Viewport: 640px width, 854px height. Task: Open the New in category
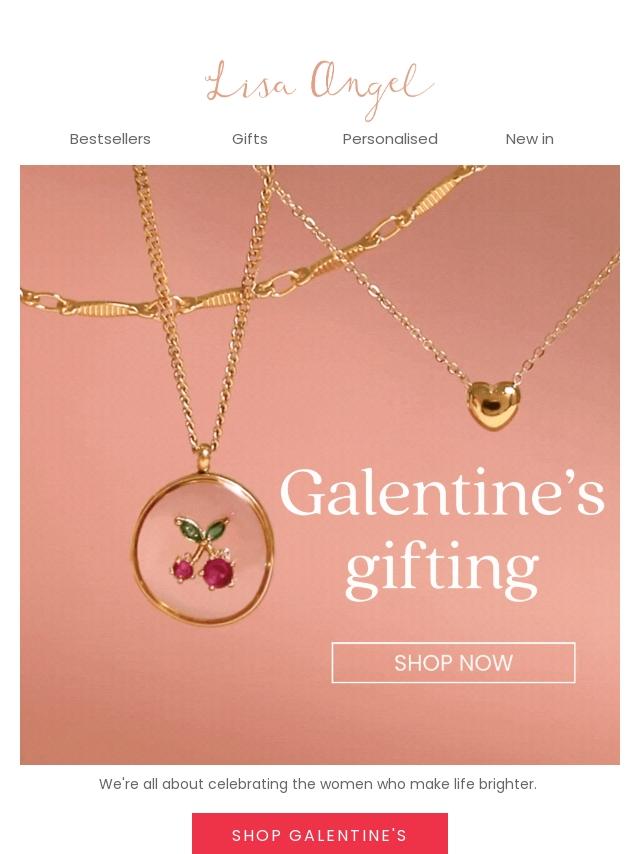tap(529, 139)
